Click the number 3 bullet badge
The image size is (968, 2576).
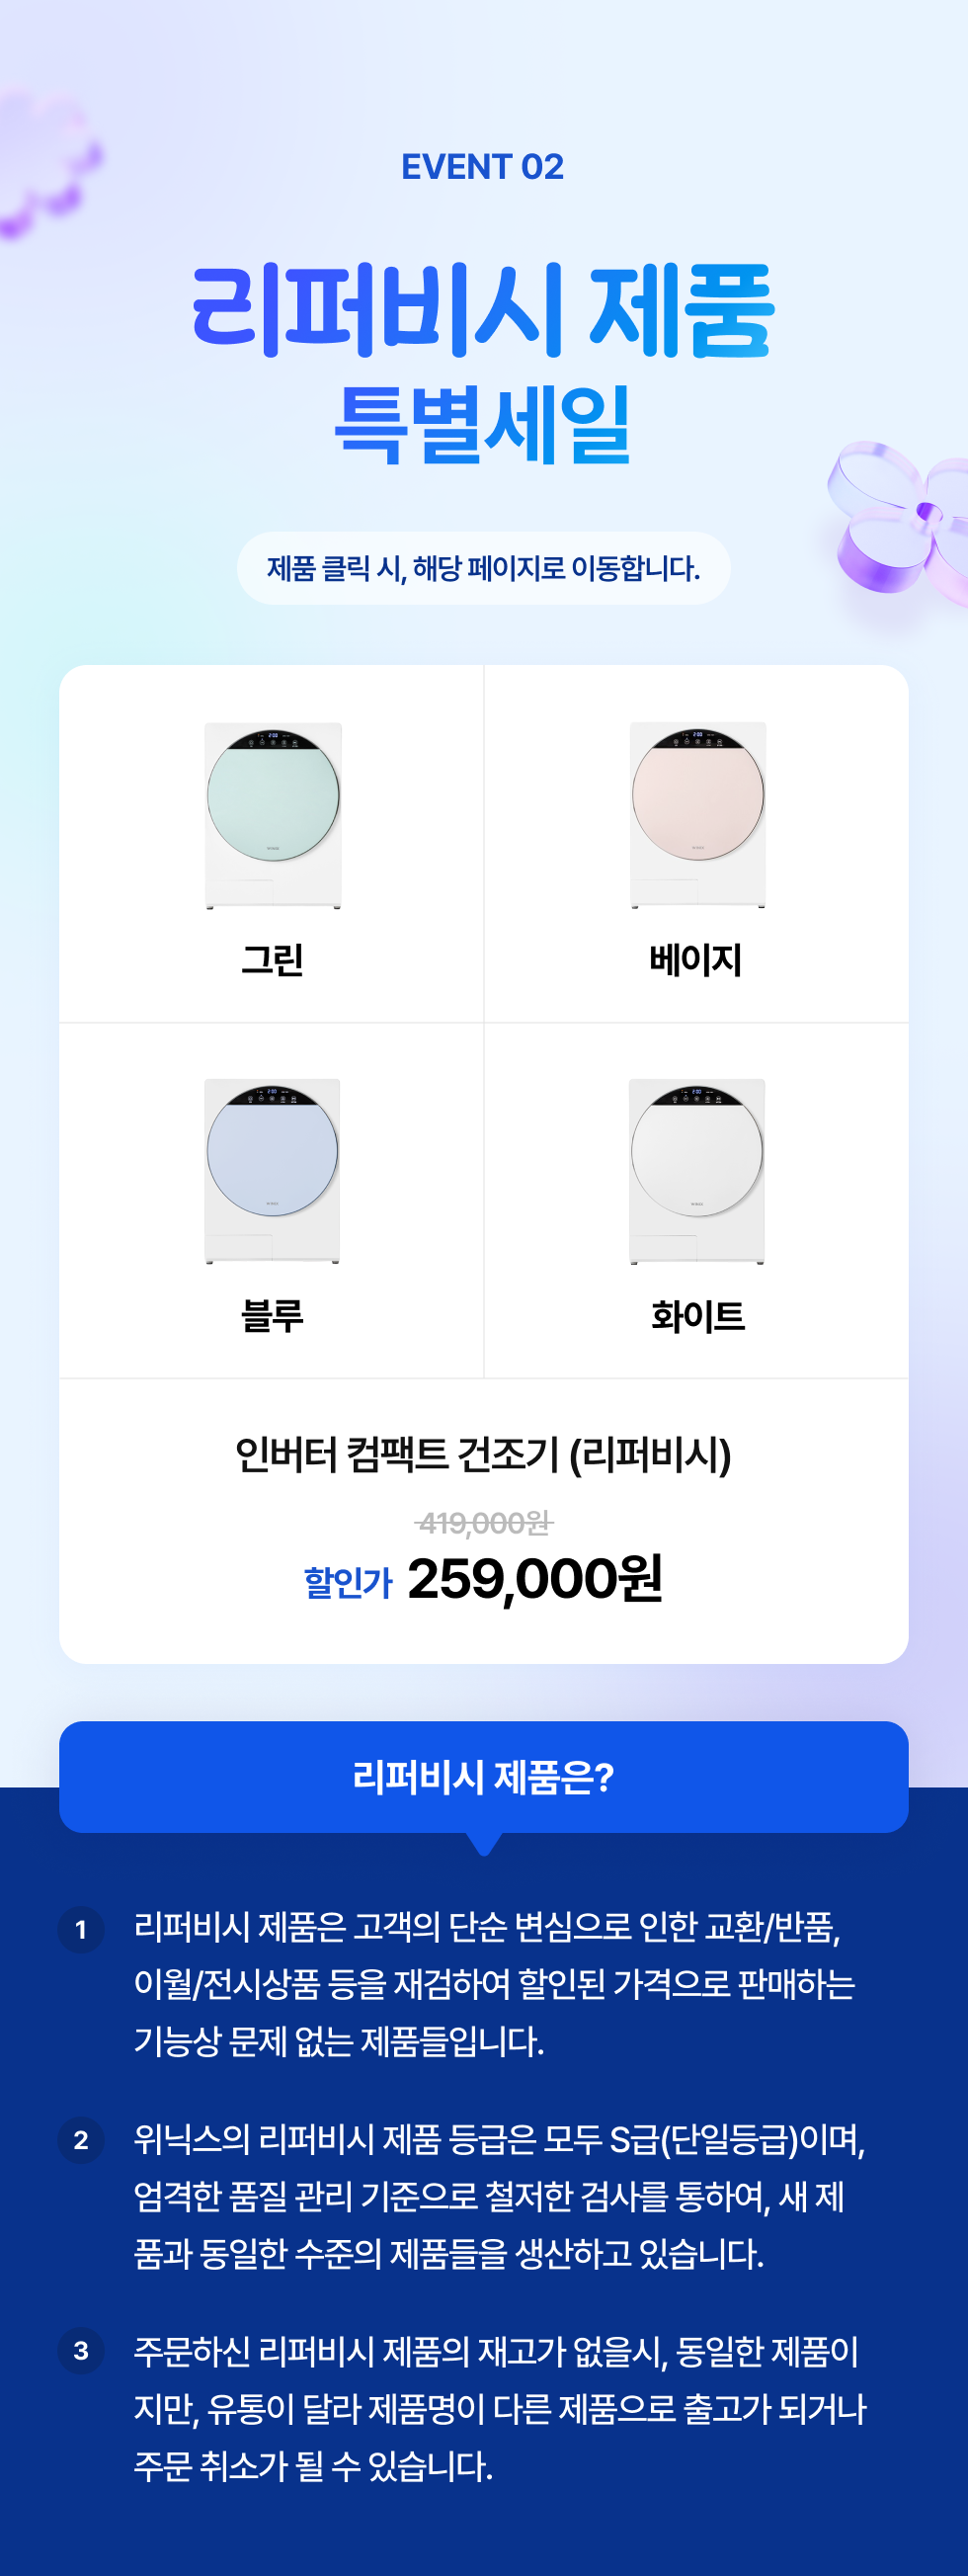(x=81, y=2351)
